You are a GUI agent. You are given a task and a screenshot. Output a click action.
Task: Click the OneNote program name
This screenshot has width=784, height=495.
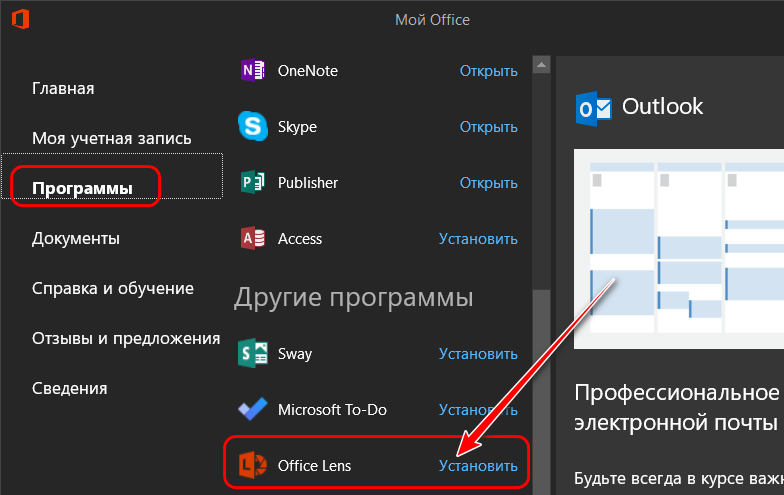[308, 71]
